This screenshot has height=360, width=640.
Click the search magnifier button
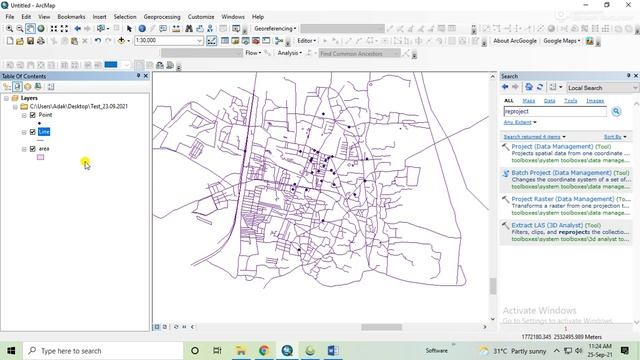(616, 111)
